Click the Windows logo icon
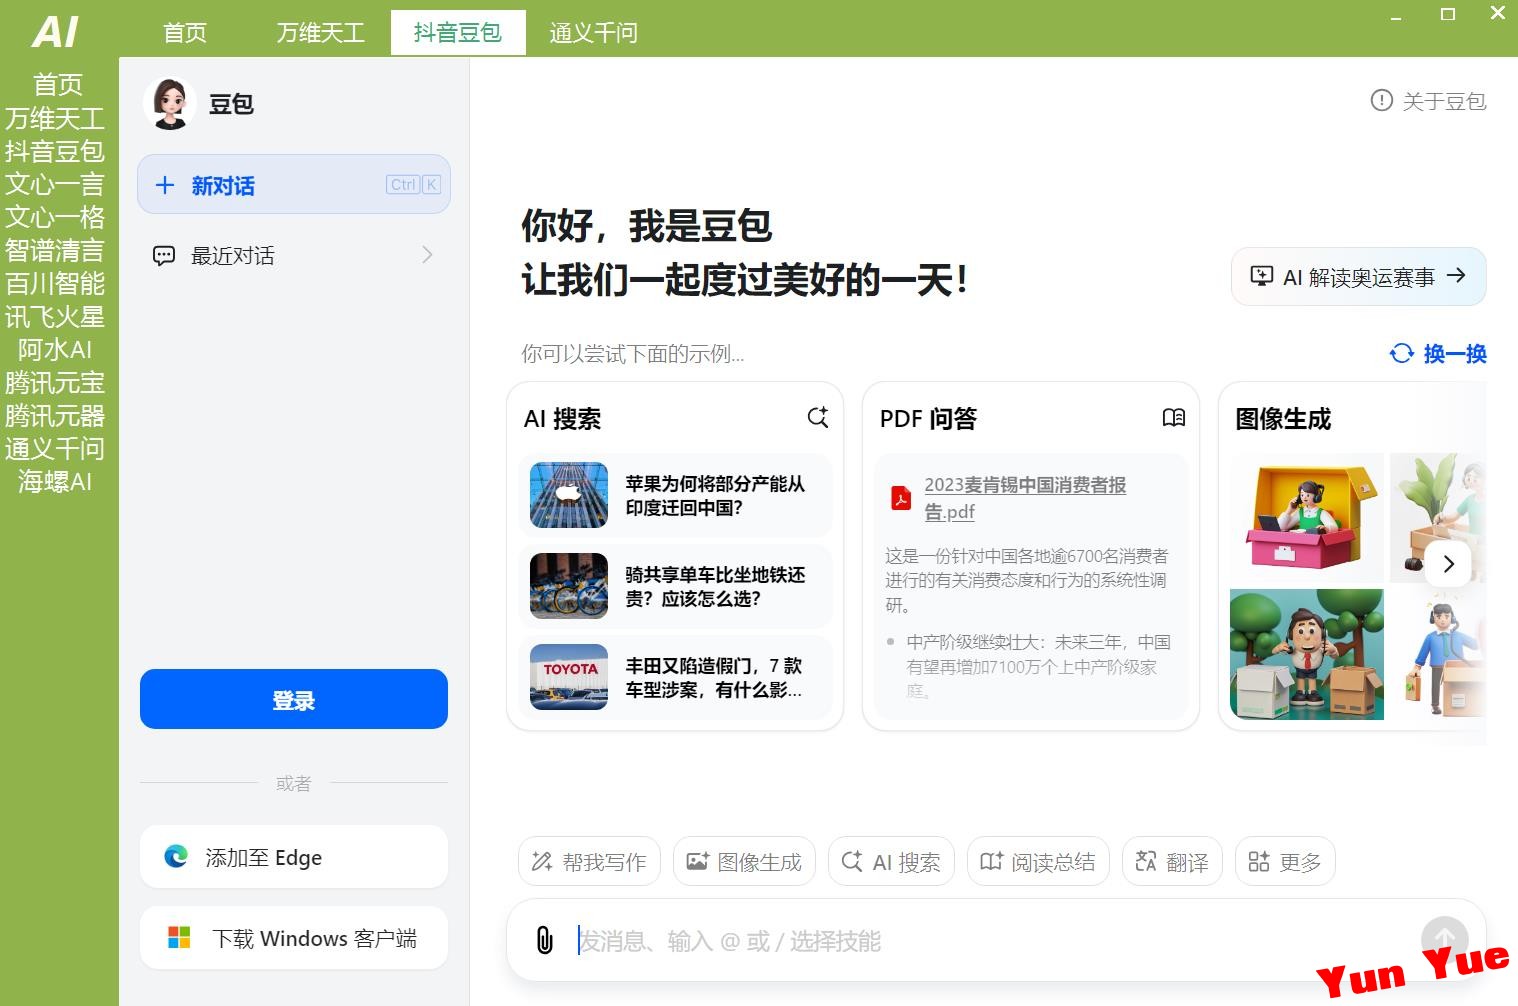1518x1006 pixels. click(x=179, y=938)
